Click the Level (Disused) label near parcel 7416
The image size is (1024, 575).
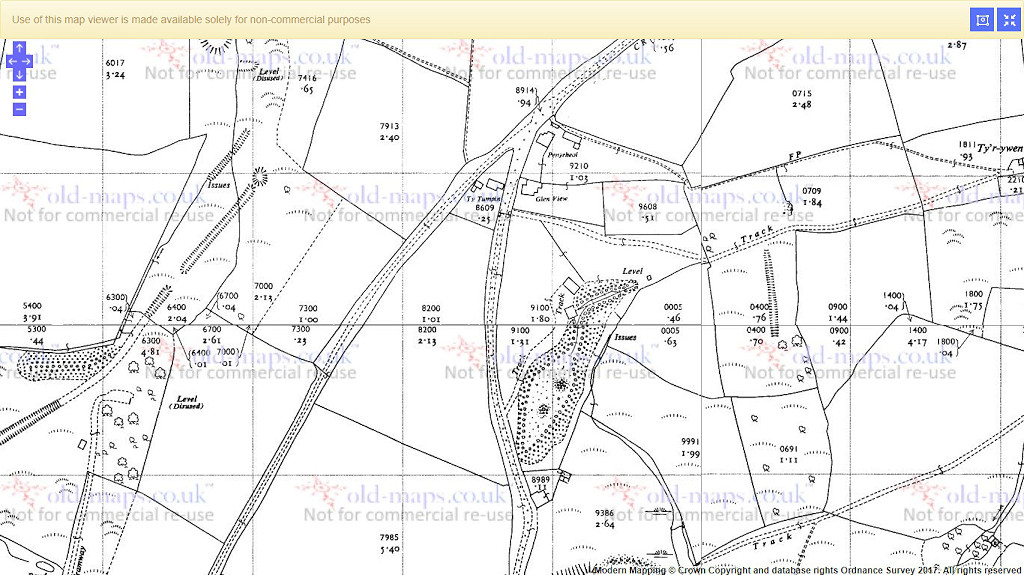[269, 74]
